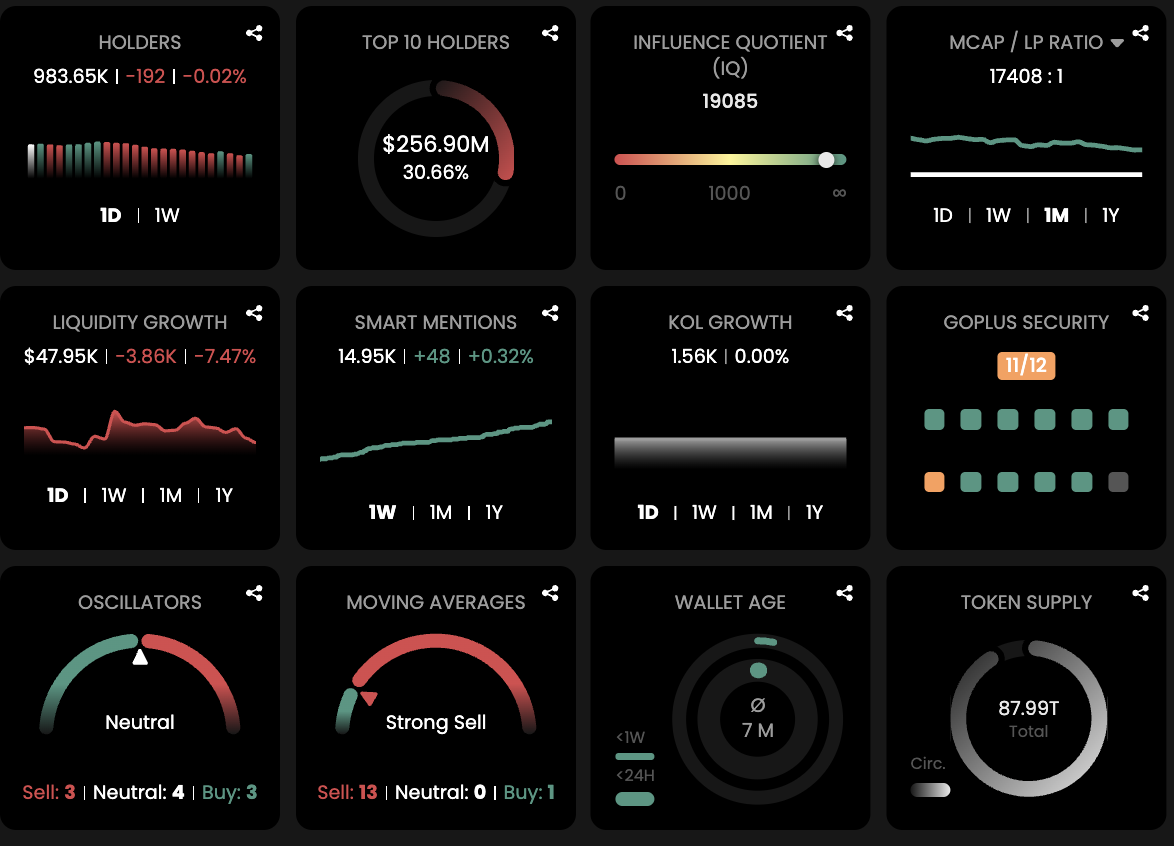Viewport: 1174px width, 846px height.
Task: Click the Influence Quotient slider handle
Action: coord(826,160)
